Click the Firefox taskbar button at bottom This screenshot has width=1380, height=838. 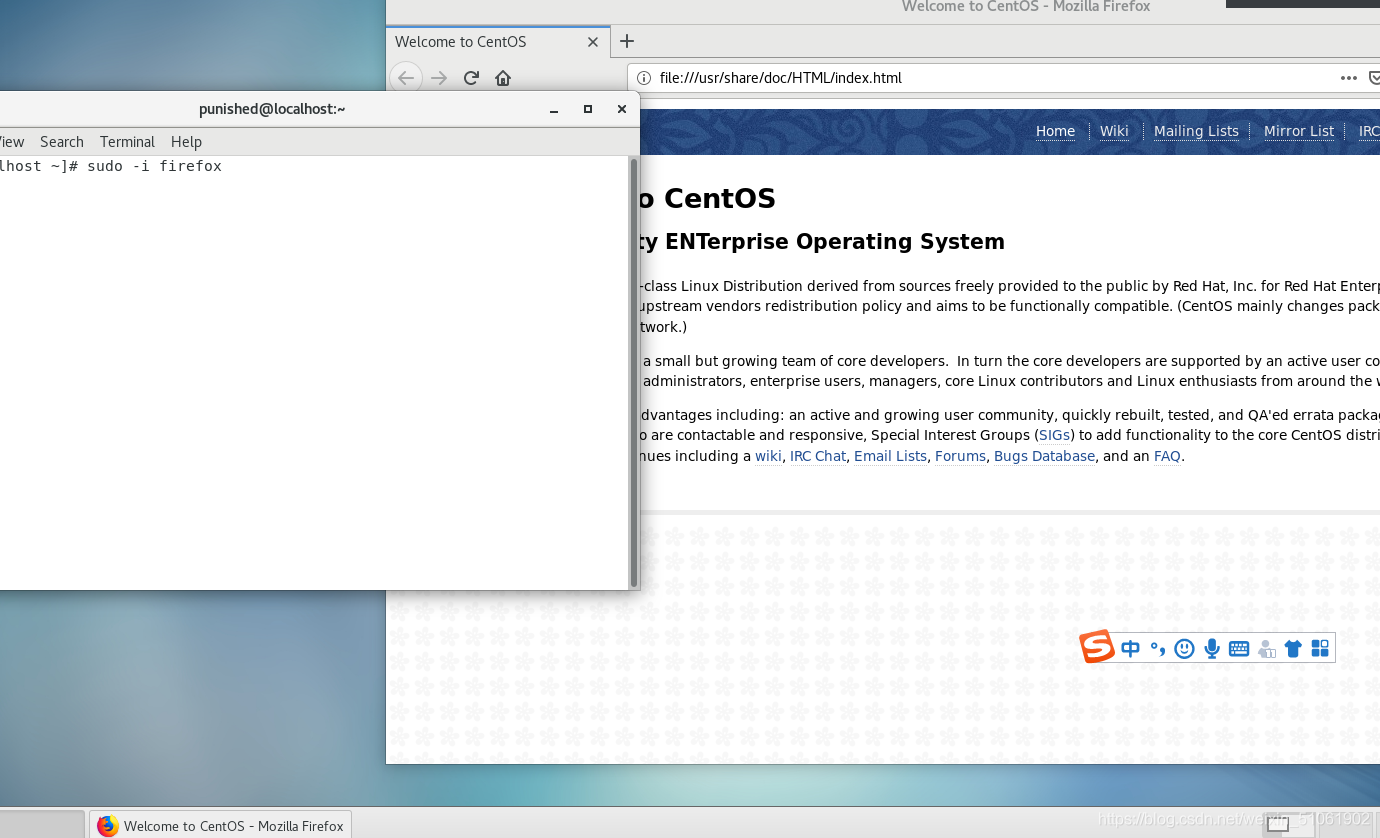221,826
